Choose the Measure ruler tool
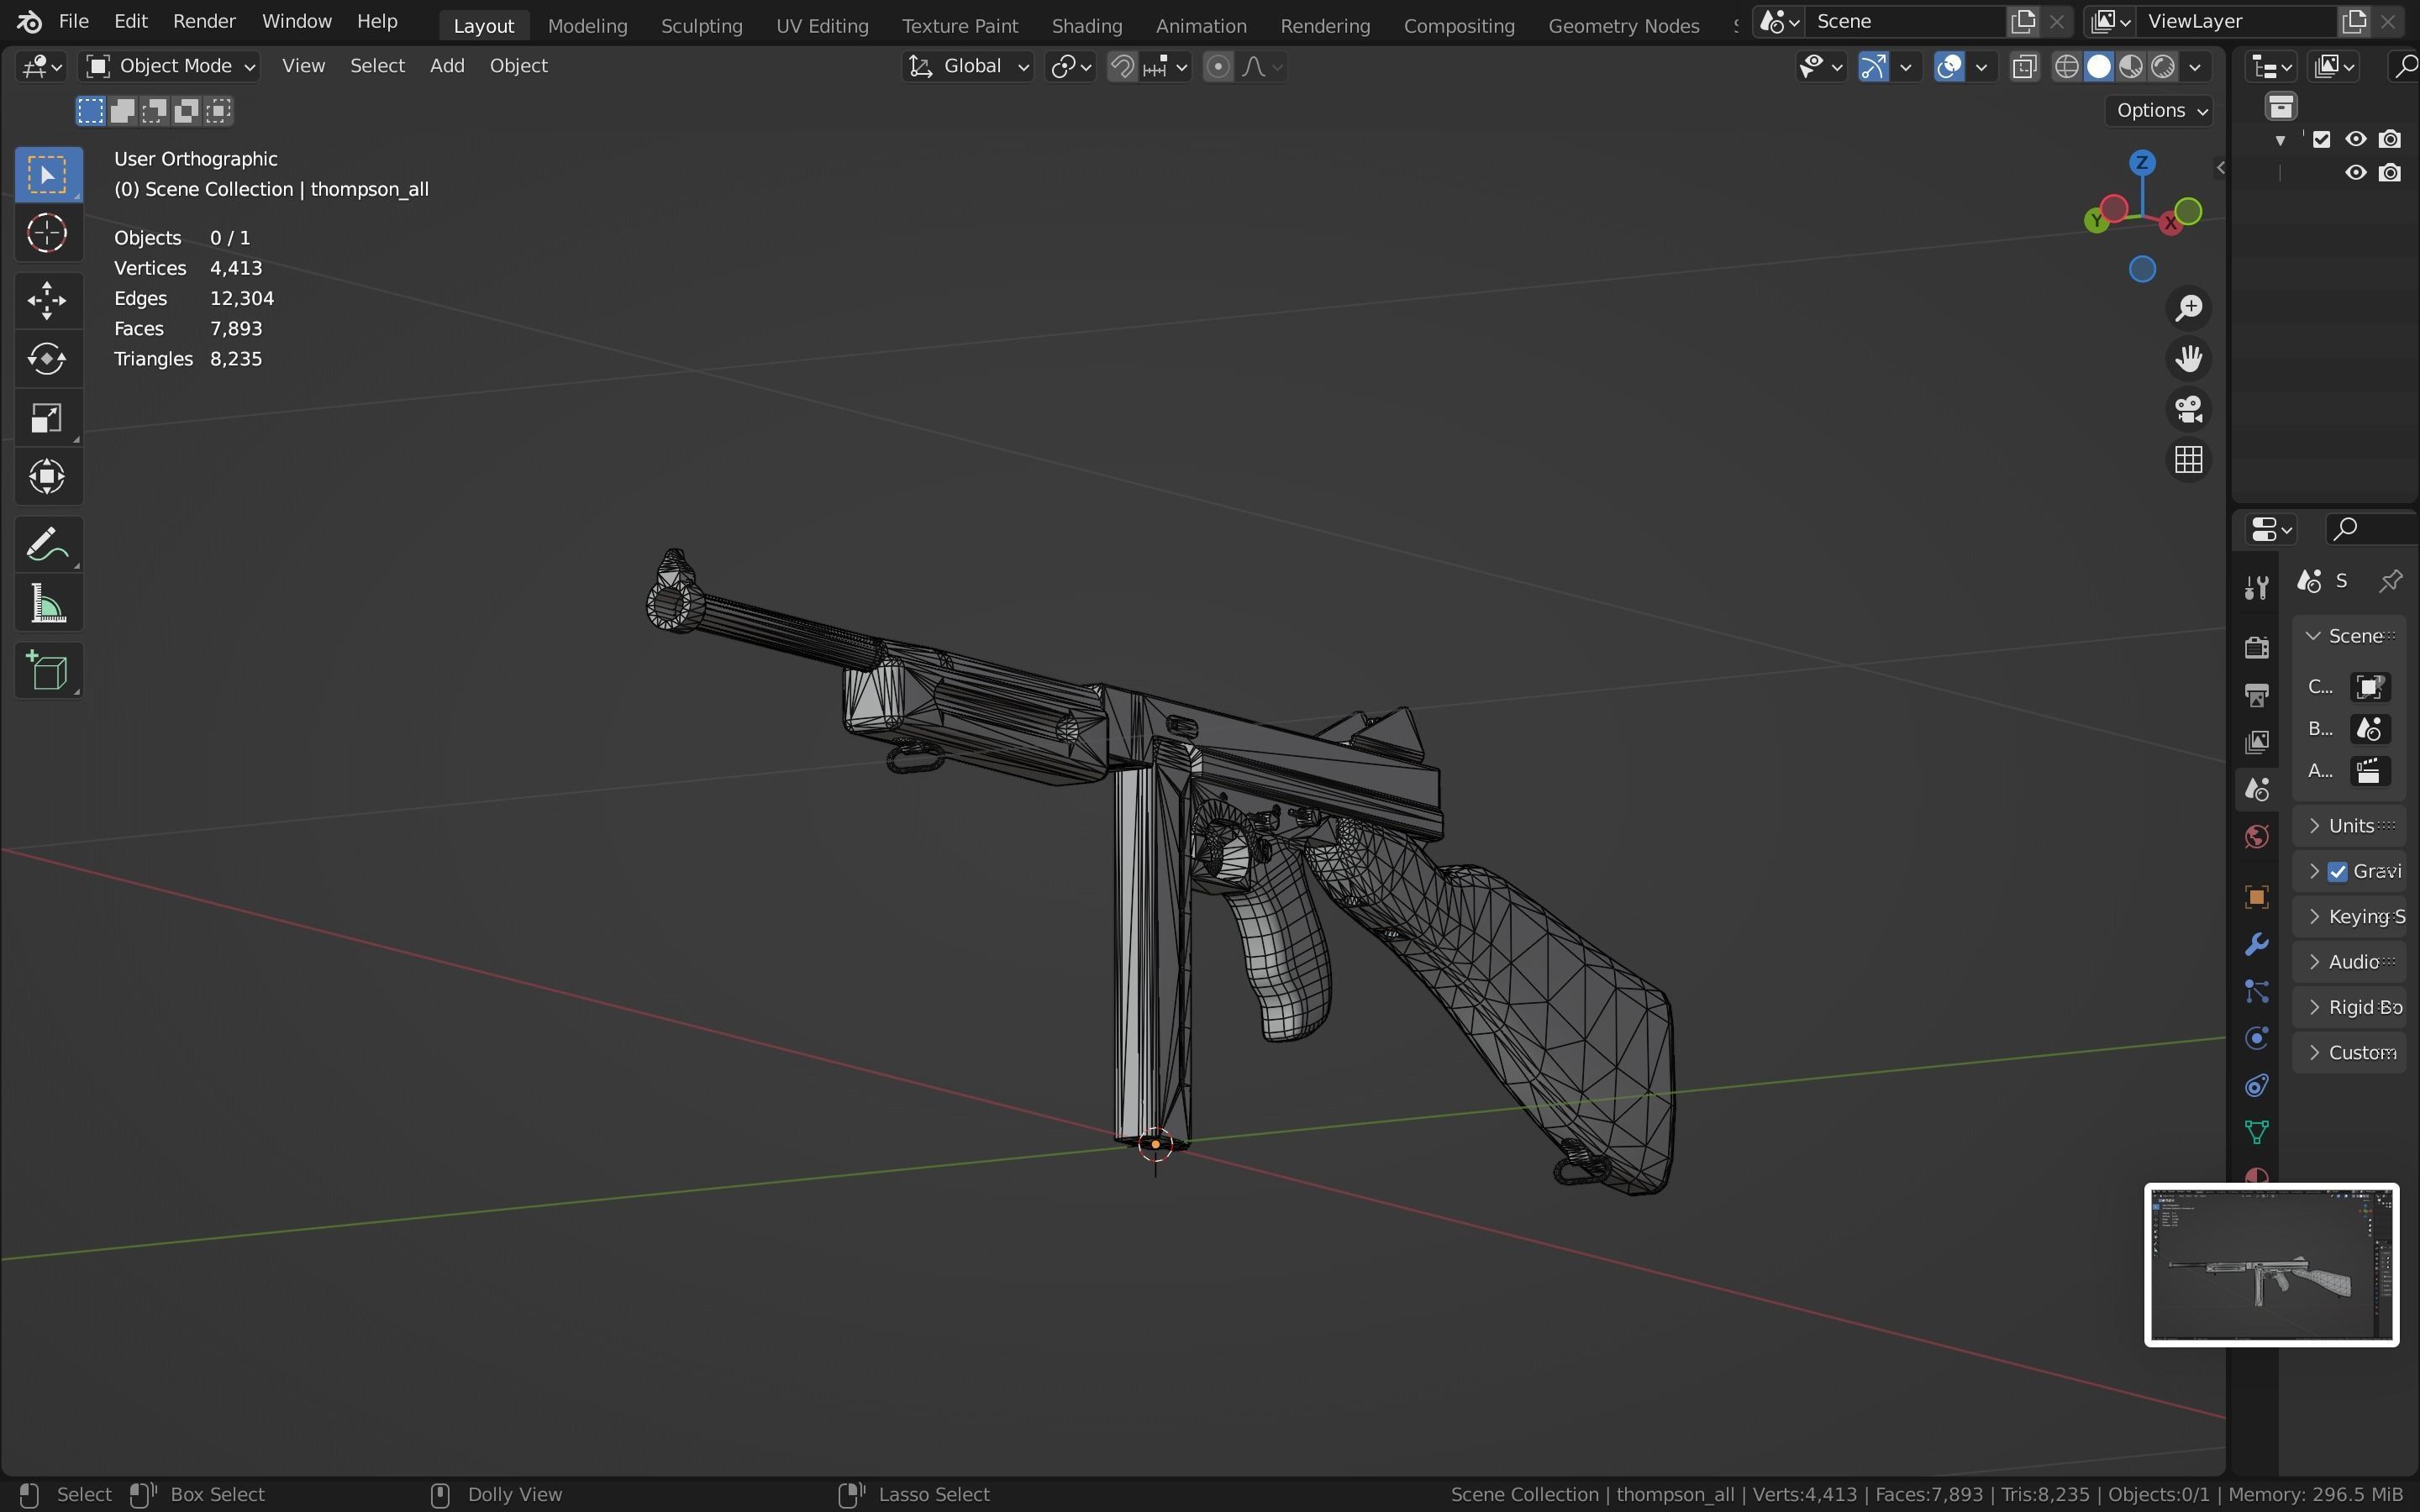Viewport: 2420px width, 1512px height. pyautogui.click(x=47, y=605)
